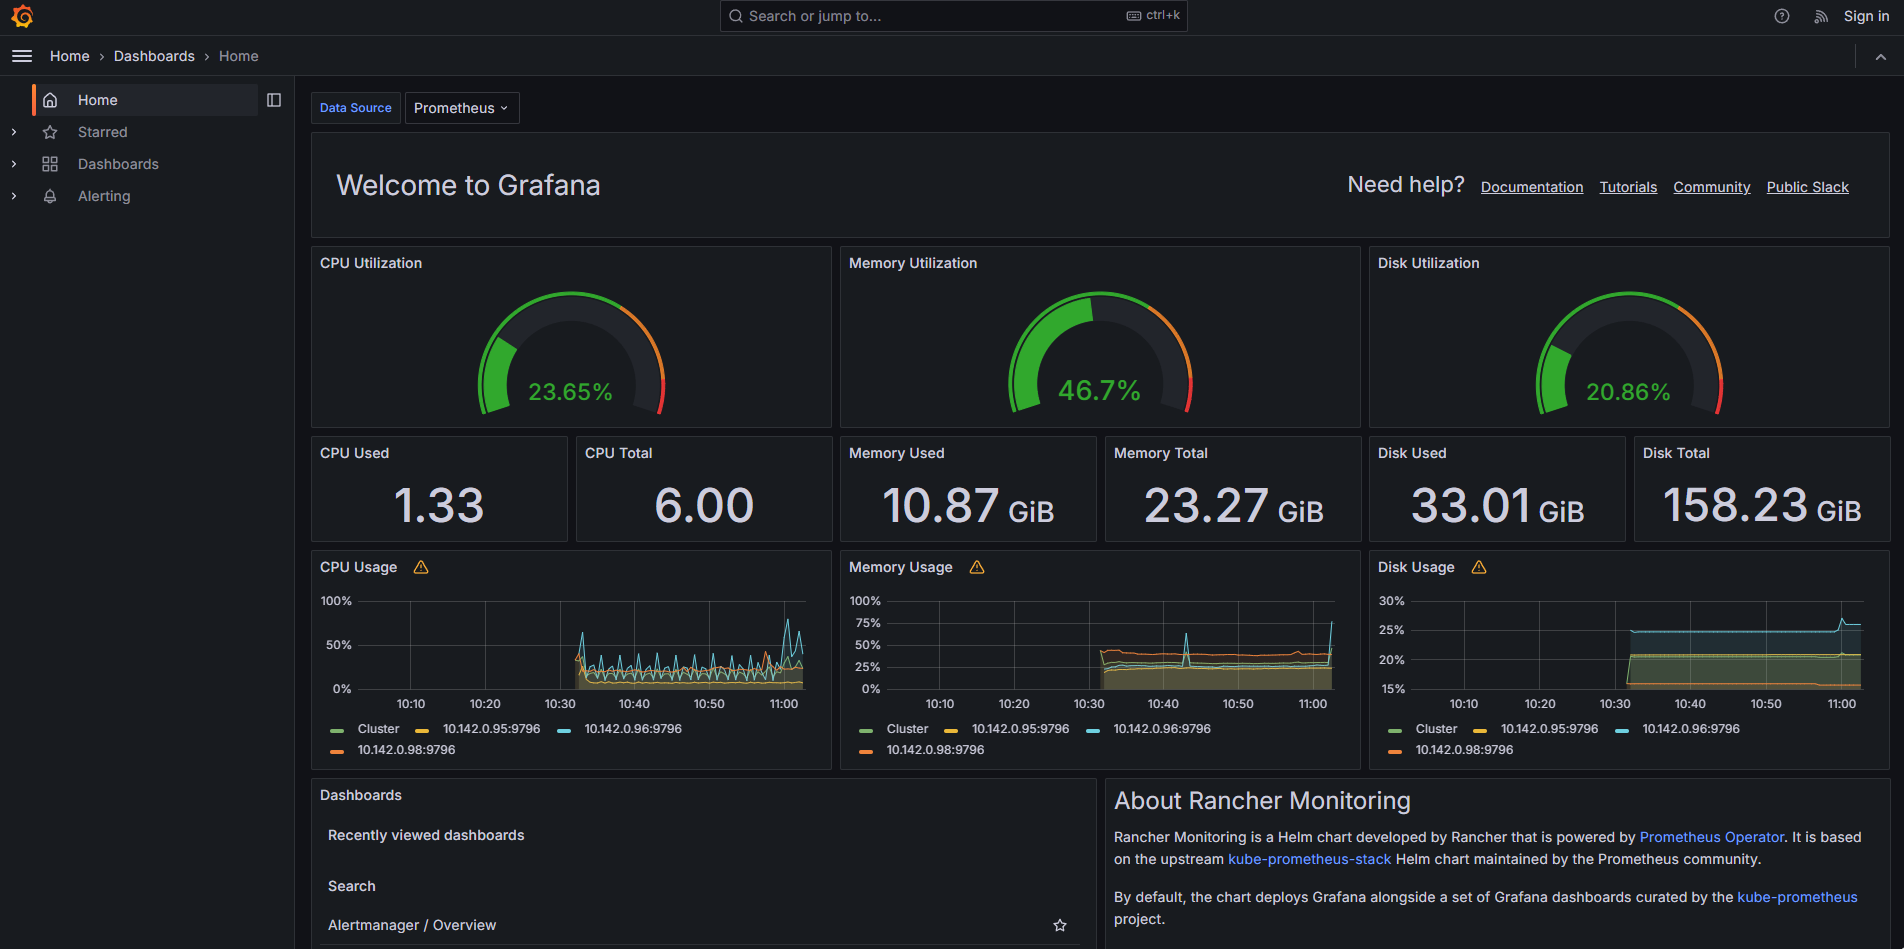This screenshot has width=1904, height=949.
Task: Toggle 10.142.0.95:9796 in Memory Usage legend
Action: (1019, 729)
